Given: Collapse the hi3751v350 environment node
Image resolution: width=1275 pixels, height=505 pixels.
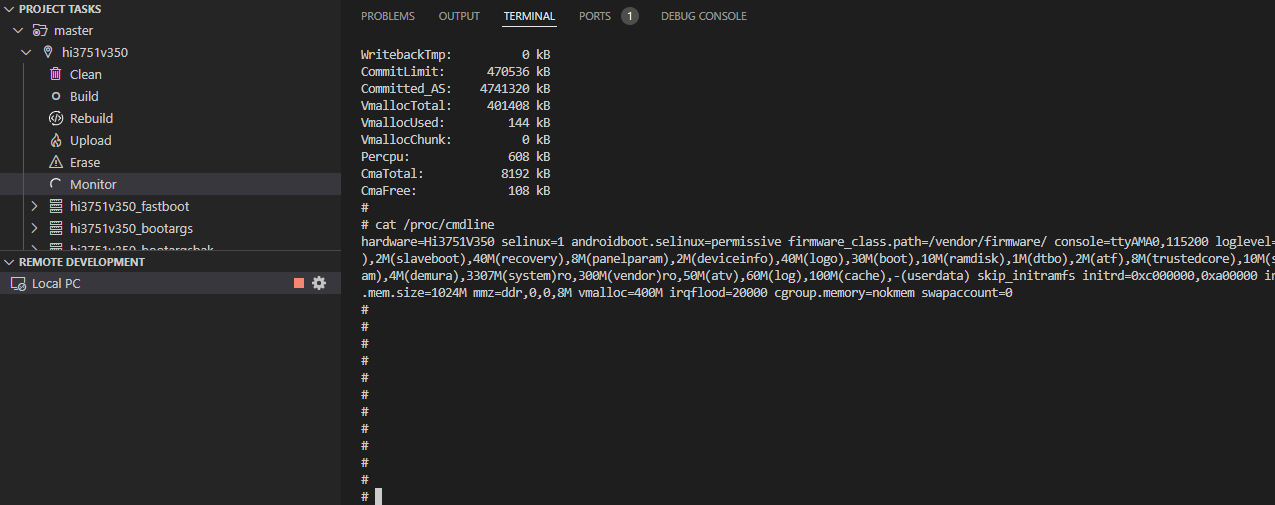Looking at the screenshot, I should tap(27, 52).
